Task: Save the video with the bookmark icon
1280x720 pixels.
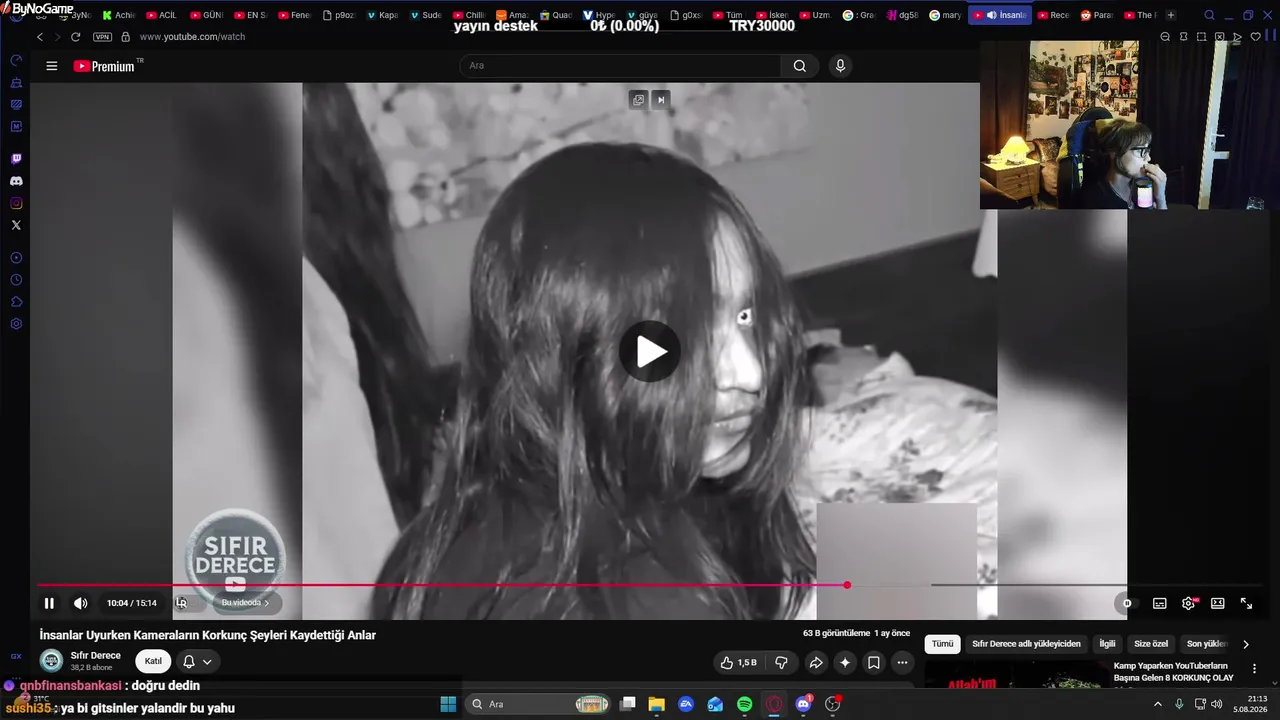Action: 874,662
